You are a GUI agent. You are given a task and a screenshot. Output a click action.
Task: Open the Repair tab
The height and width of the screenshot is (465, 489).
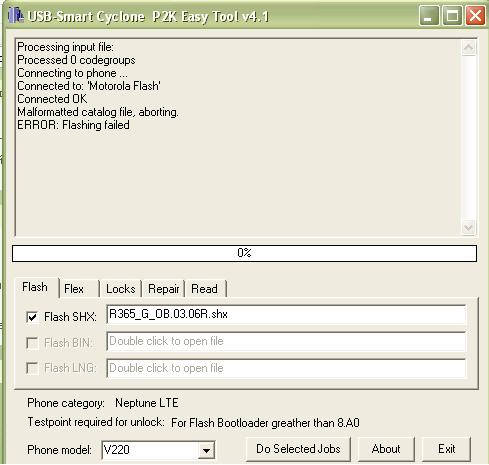coord(163,289)
